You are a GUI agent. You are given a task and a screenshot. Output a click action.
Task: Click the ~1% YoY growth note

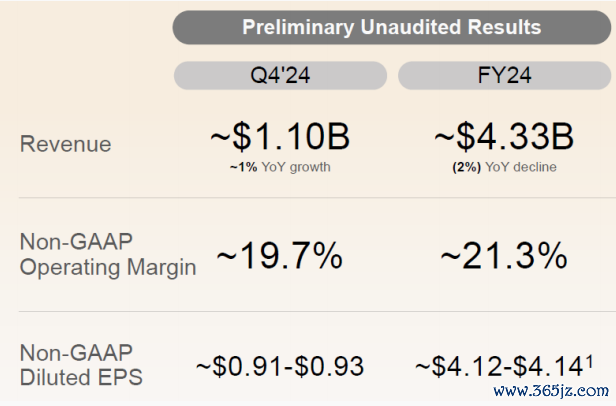point(280,167)
